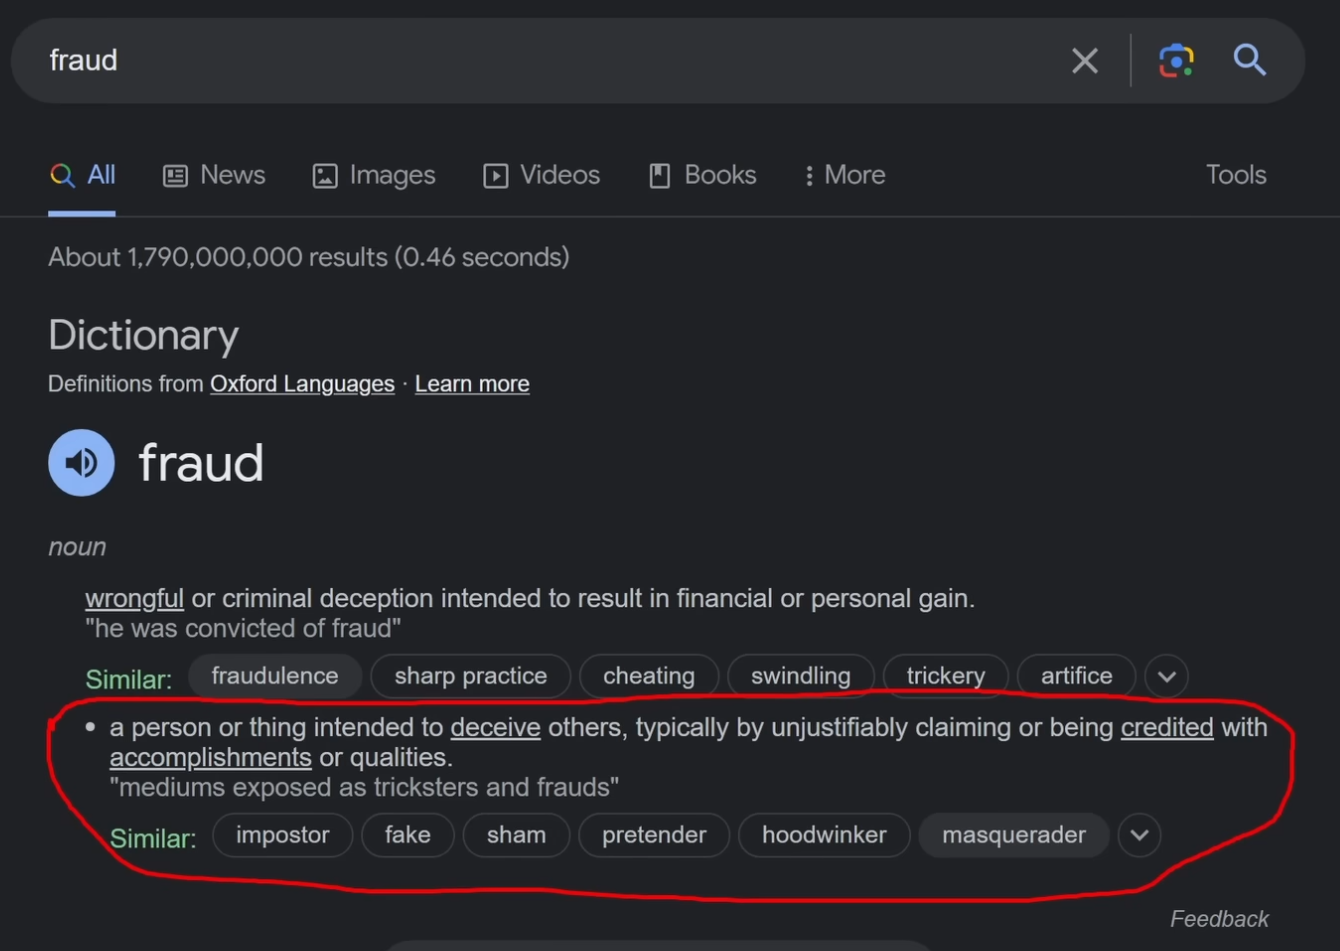Play the pronunciation audio for fraud
Image resolution: width=1340 pixels, height=951 pixels.
(81, 463)
